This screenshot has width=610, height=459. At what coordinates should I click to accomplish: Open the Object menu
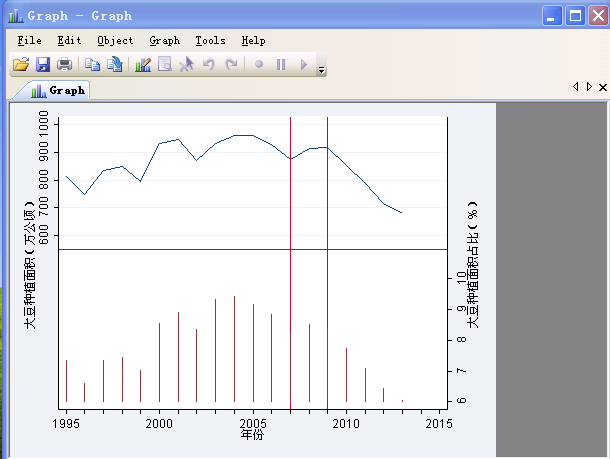115,41
